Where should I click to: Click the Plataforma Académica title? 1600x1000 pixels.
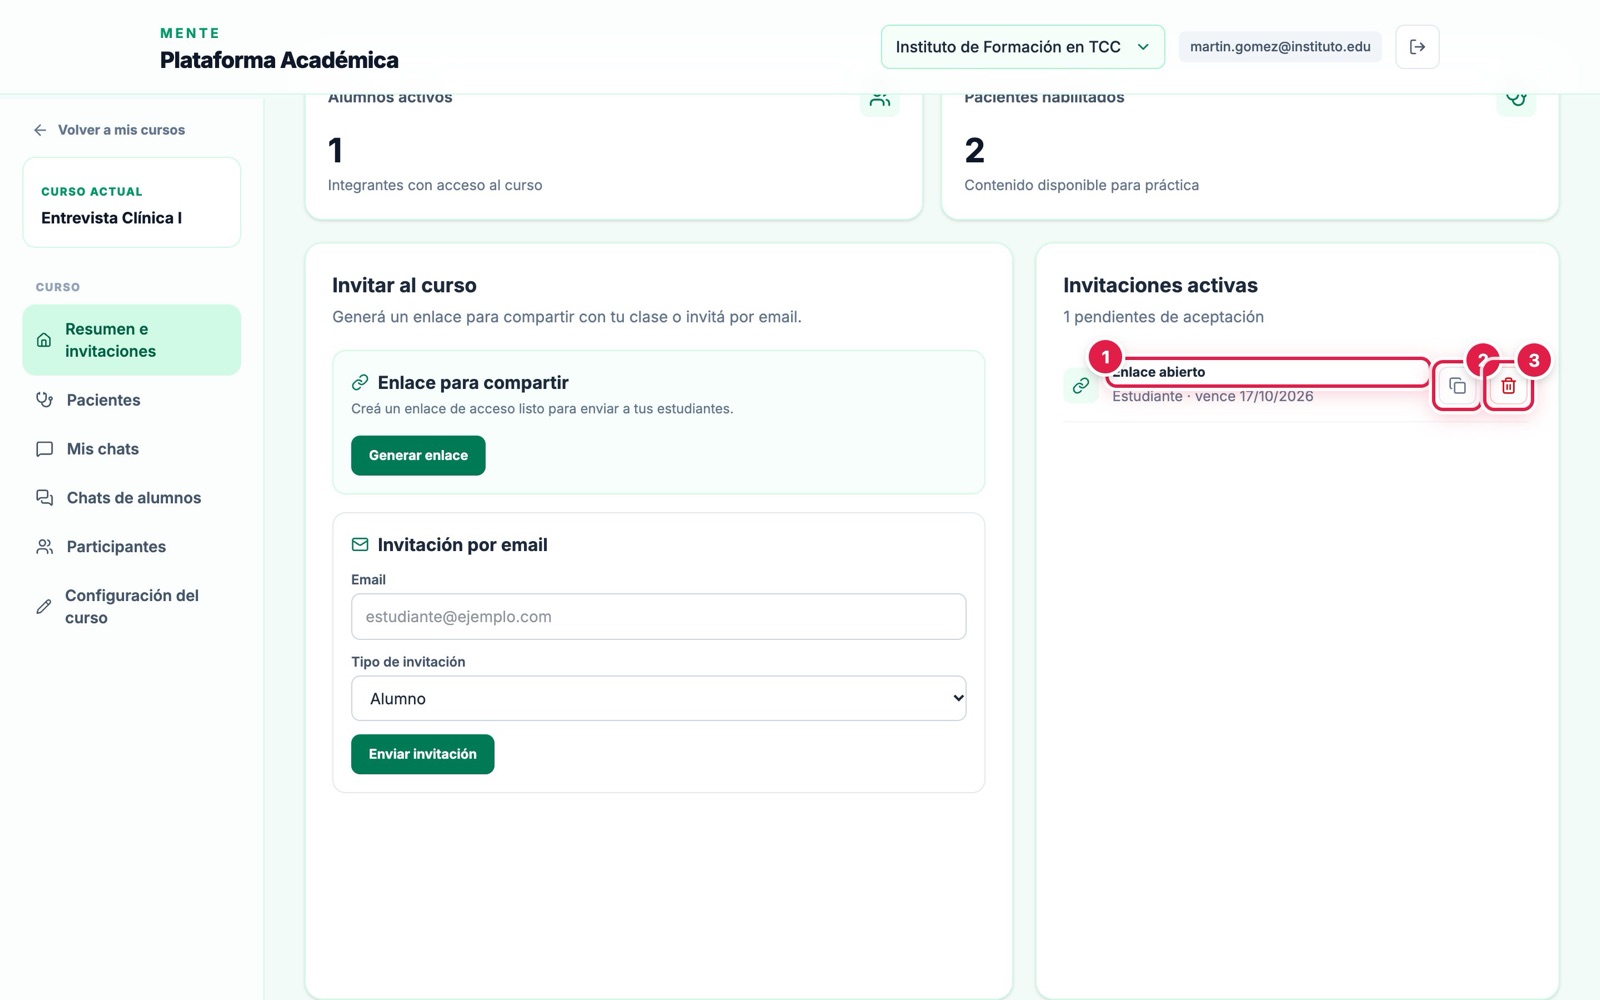click(279, 60)
